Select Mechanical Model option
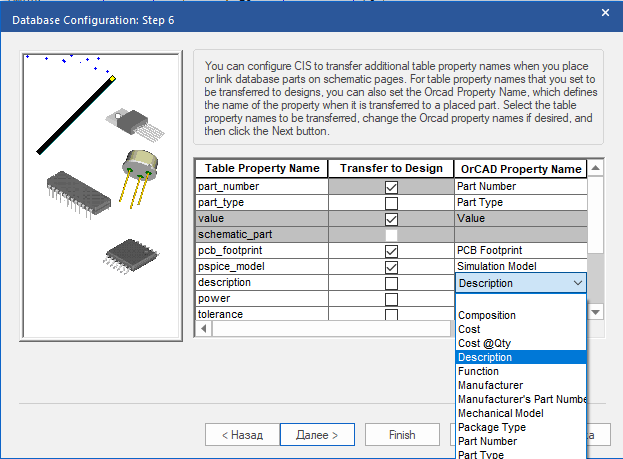 coord(499,413)
